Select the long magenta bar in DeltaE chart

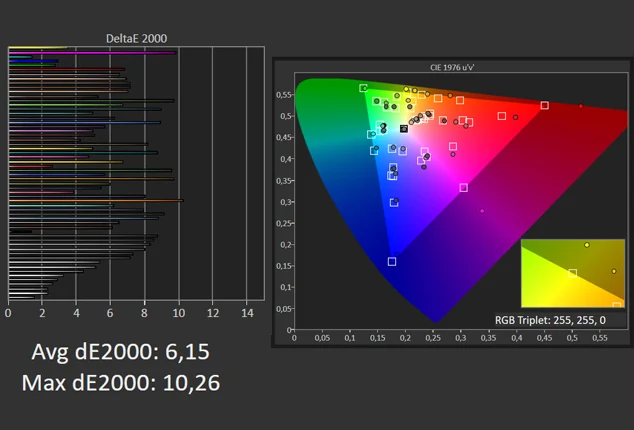coord(92,53)
